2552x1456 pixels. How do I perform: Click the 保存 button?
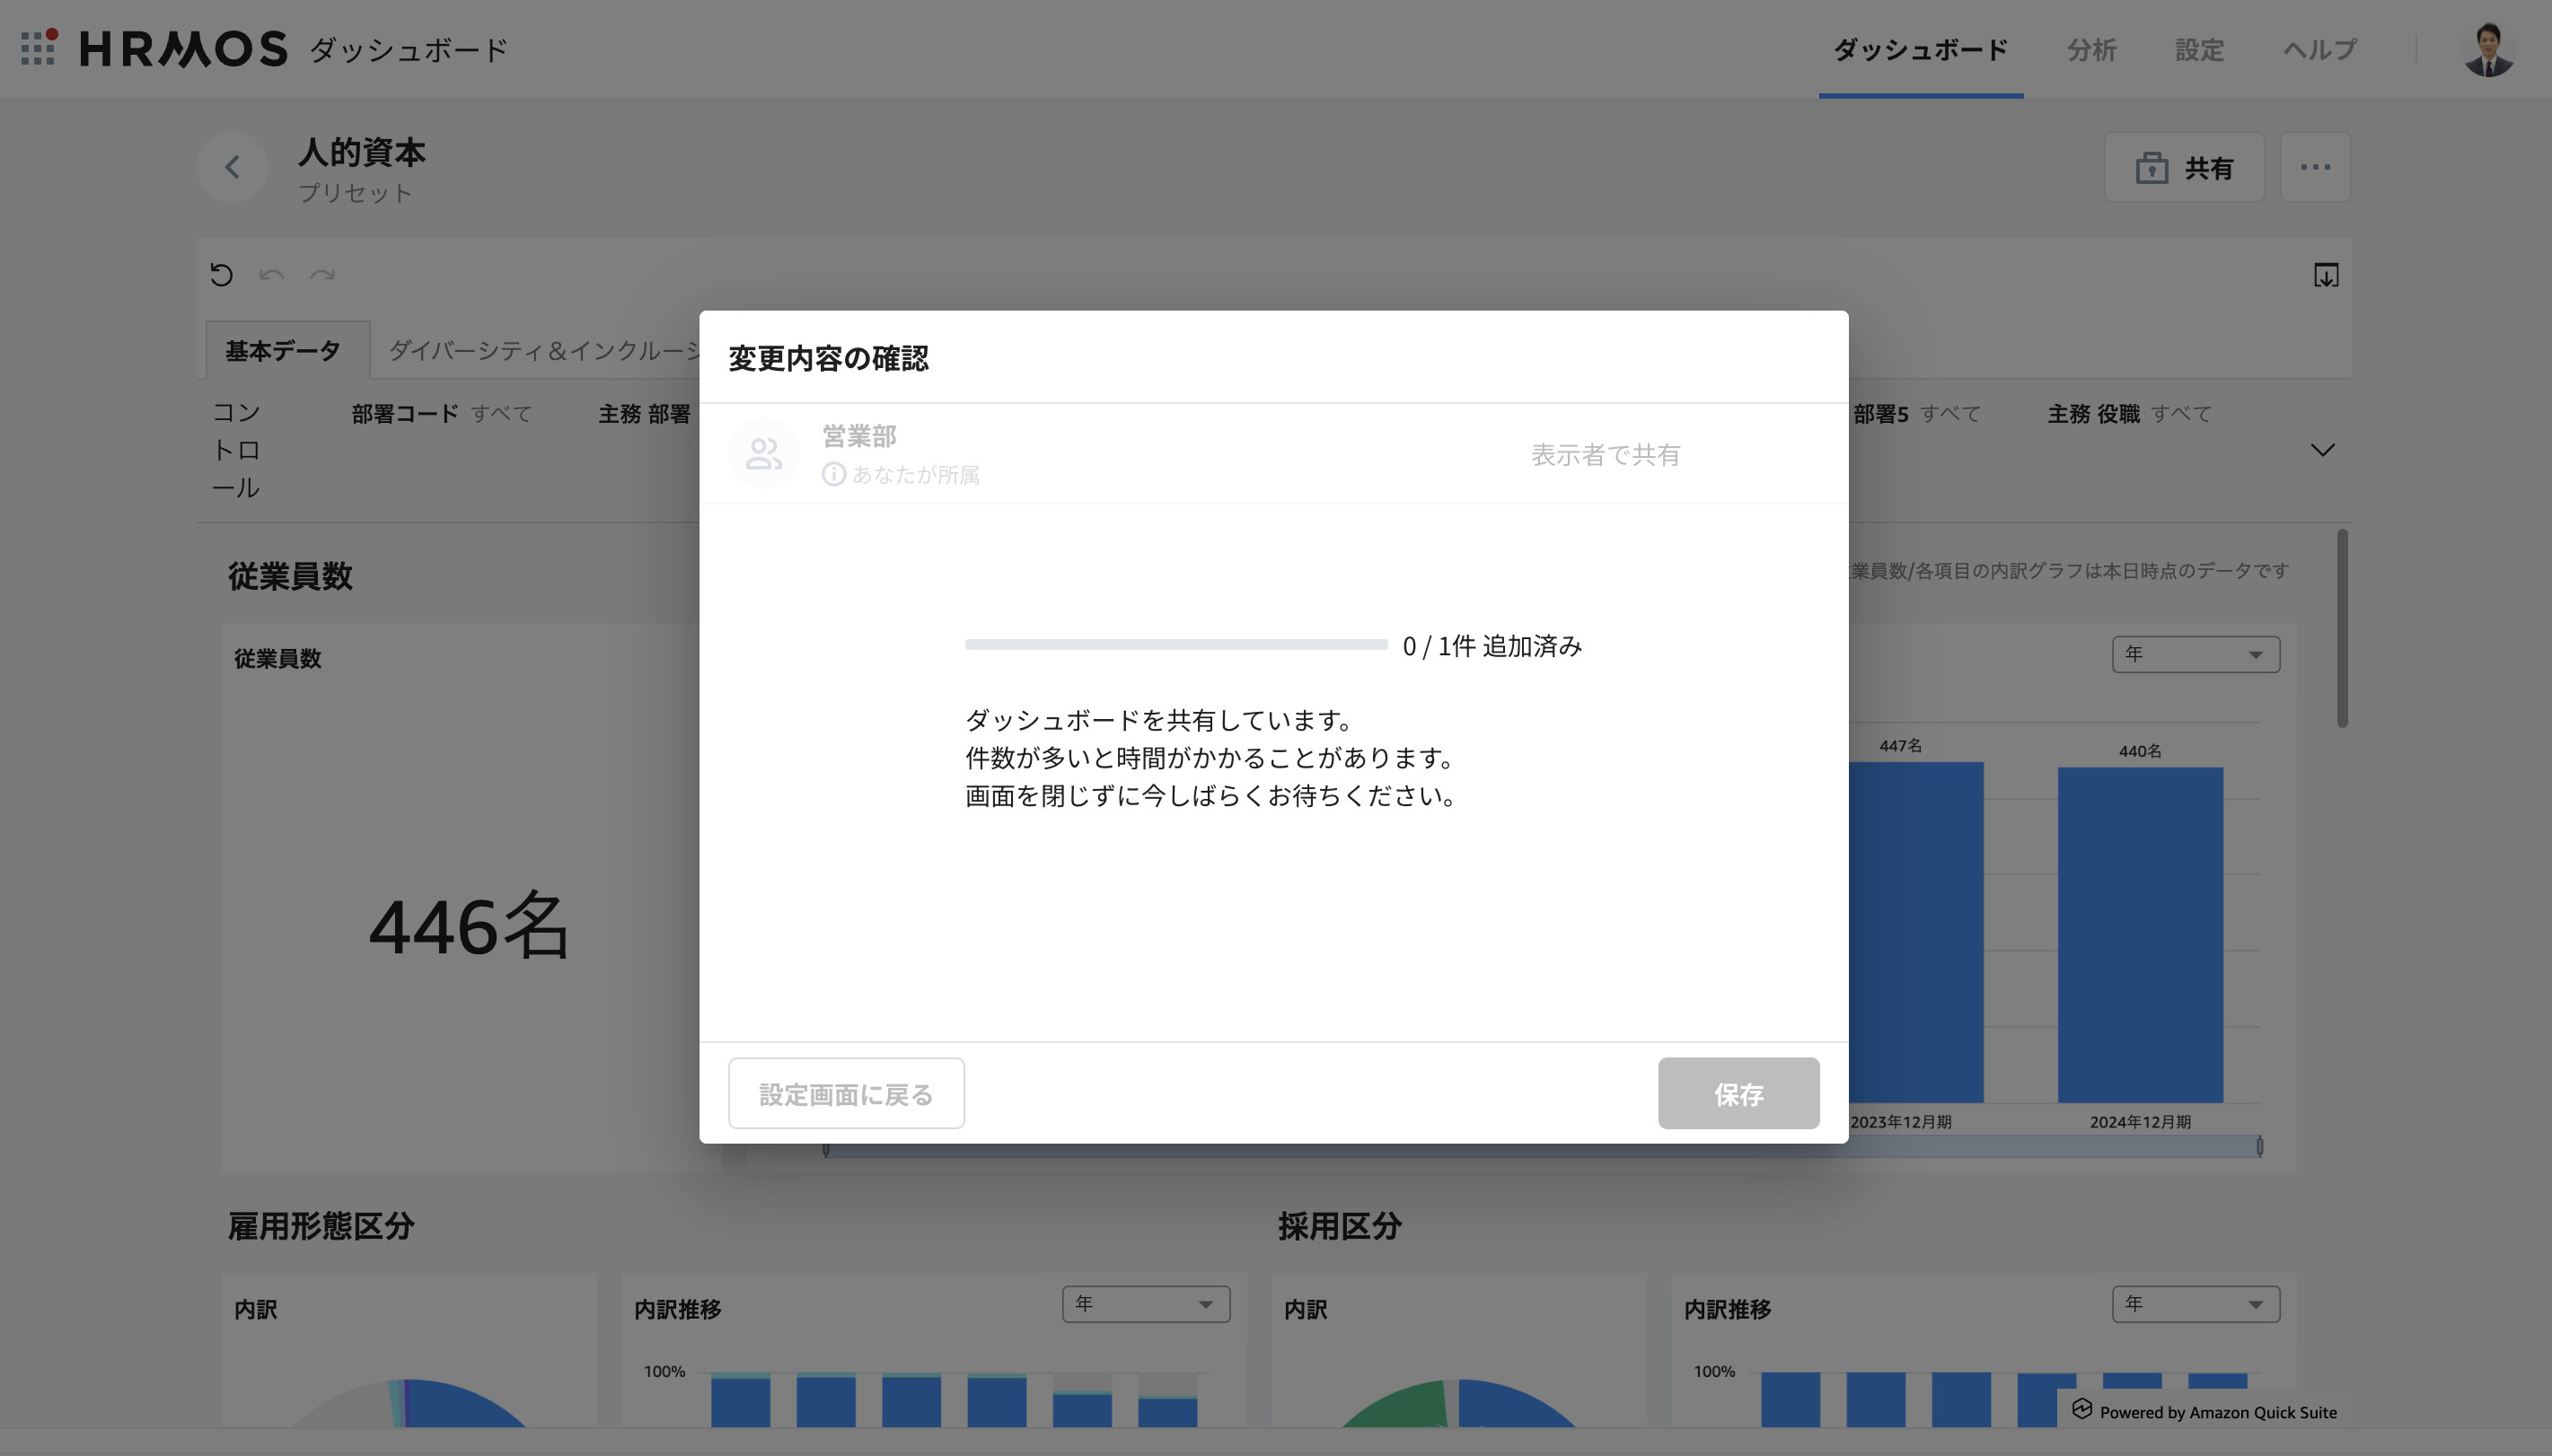tap(1738, 1093)
